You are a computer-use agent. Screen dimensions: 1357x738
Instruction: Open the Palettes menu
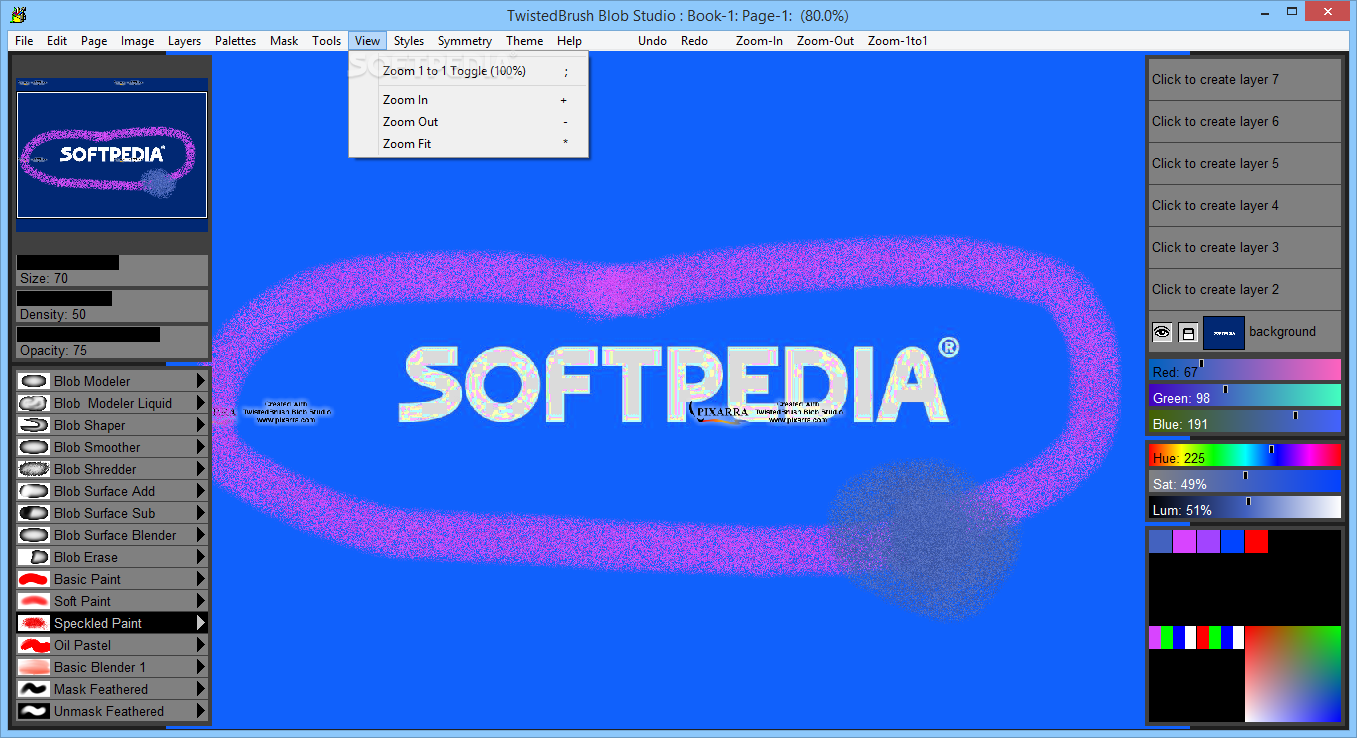(236, 41)
